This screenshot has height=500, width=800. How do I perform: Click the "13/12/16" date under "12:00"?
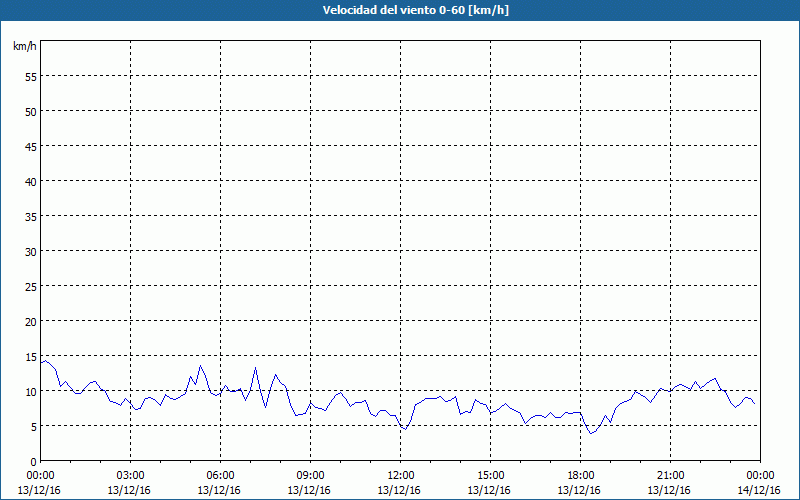pos(399,490)
